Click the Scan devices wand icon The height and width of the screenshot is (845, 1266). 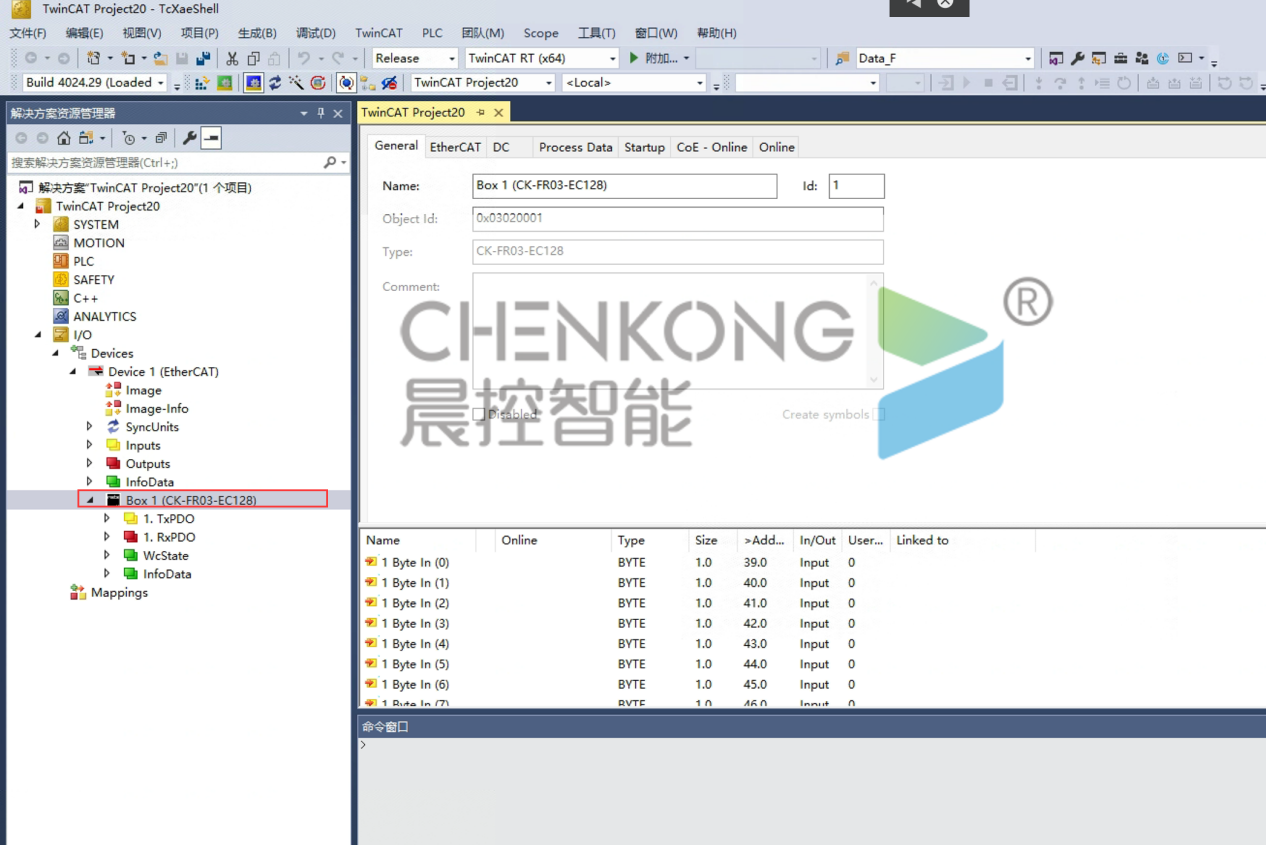pyautogui.click(x=296, y=83)
